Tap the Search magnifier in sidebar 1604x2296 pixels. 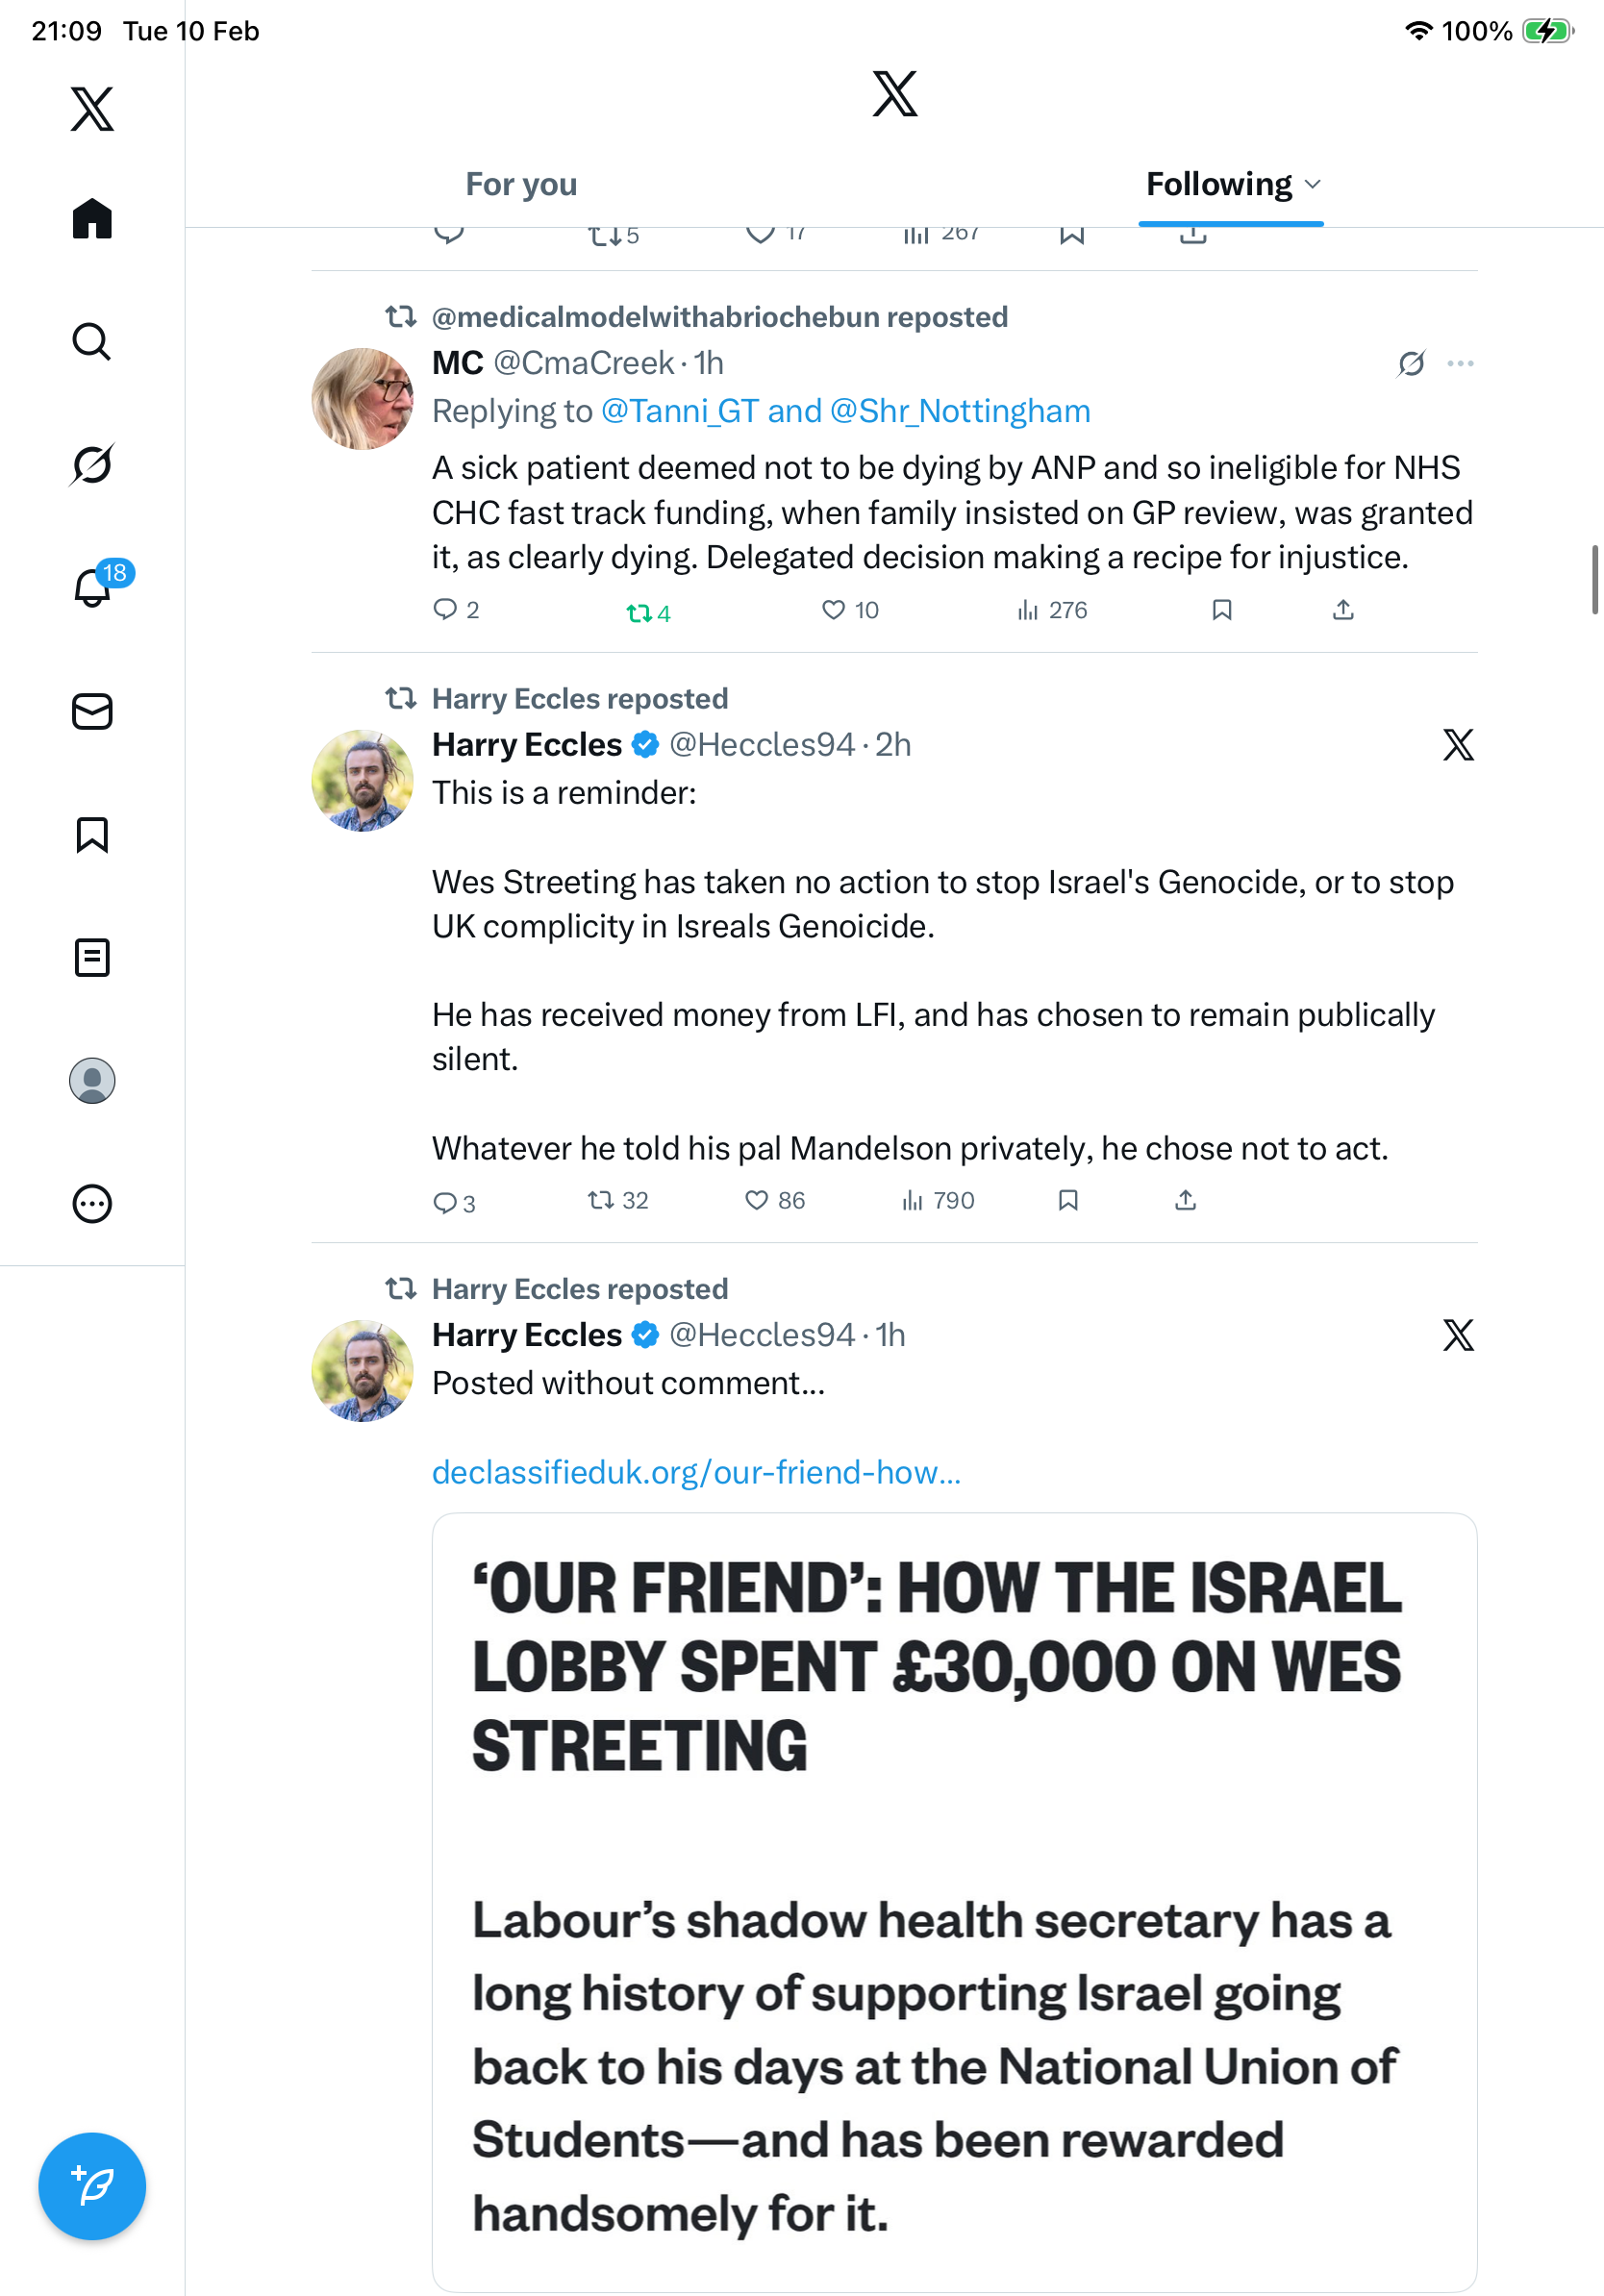point(92,342)
